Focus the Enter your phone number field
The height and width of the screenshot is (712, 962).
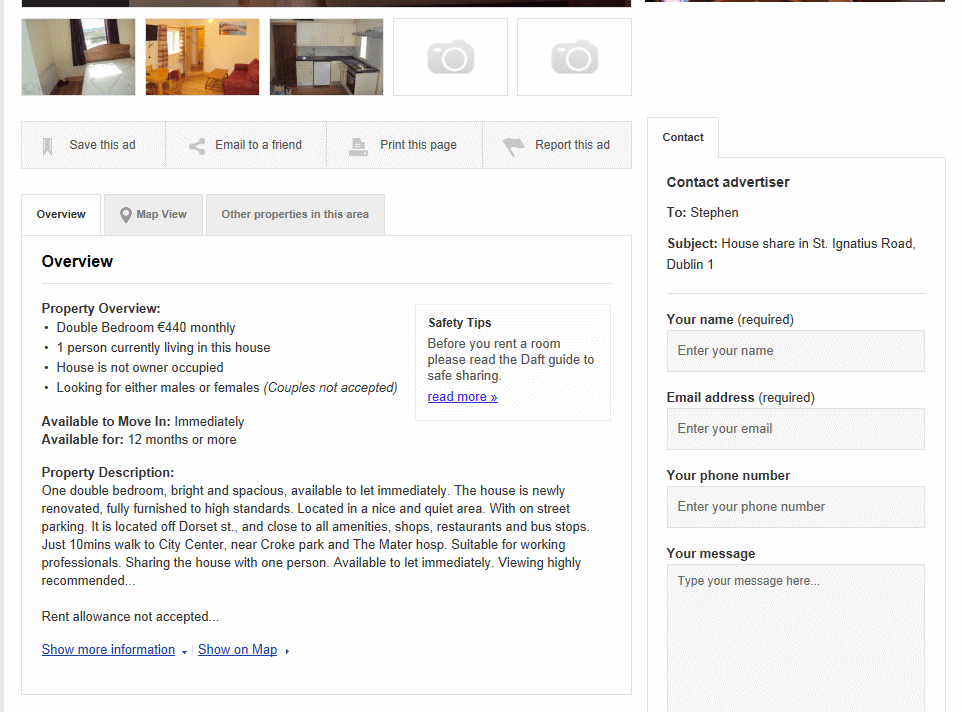point(796,507)
